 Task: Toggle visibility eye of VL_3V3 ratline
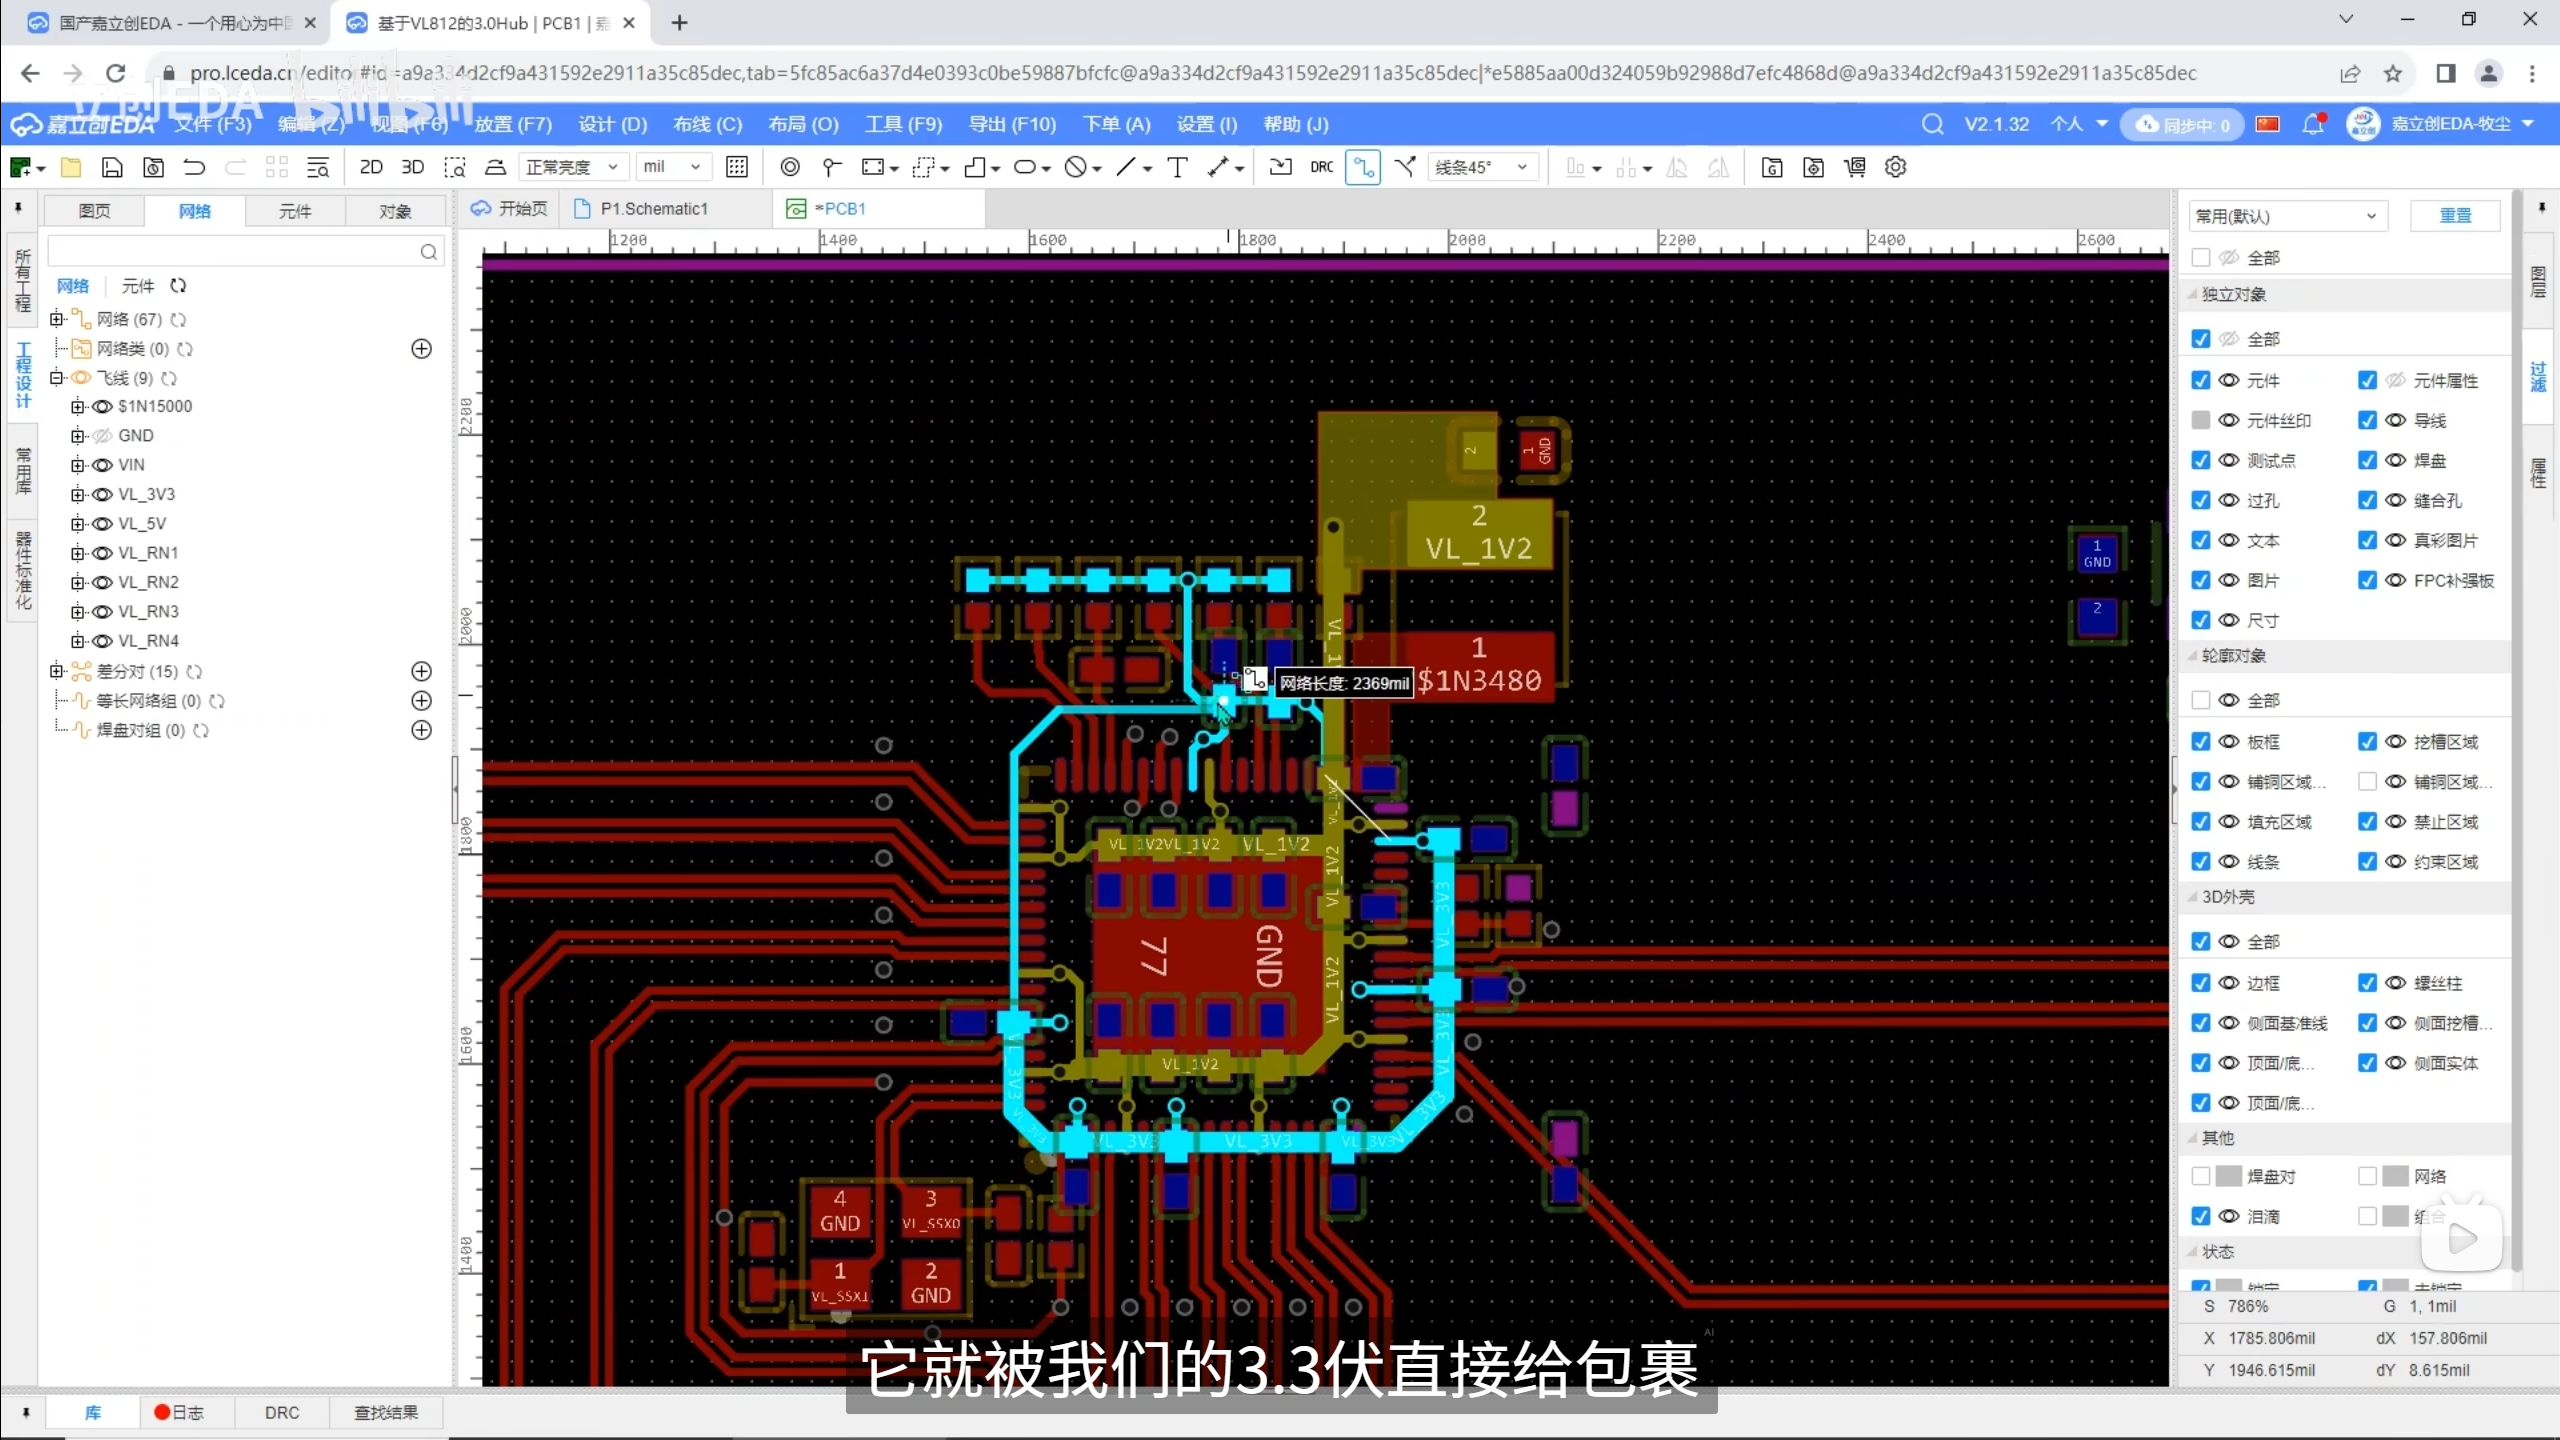[x=102, y=494]
